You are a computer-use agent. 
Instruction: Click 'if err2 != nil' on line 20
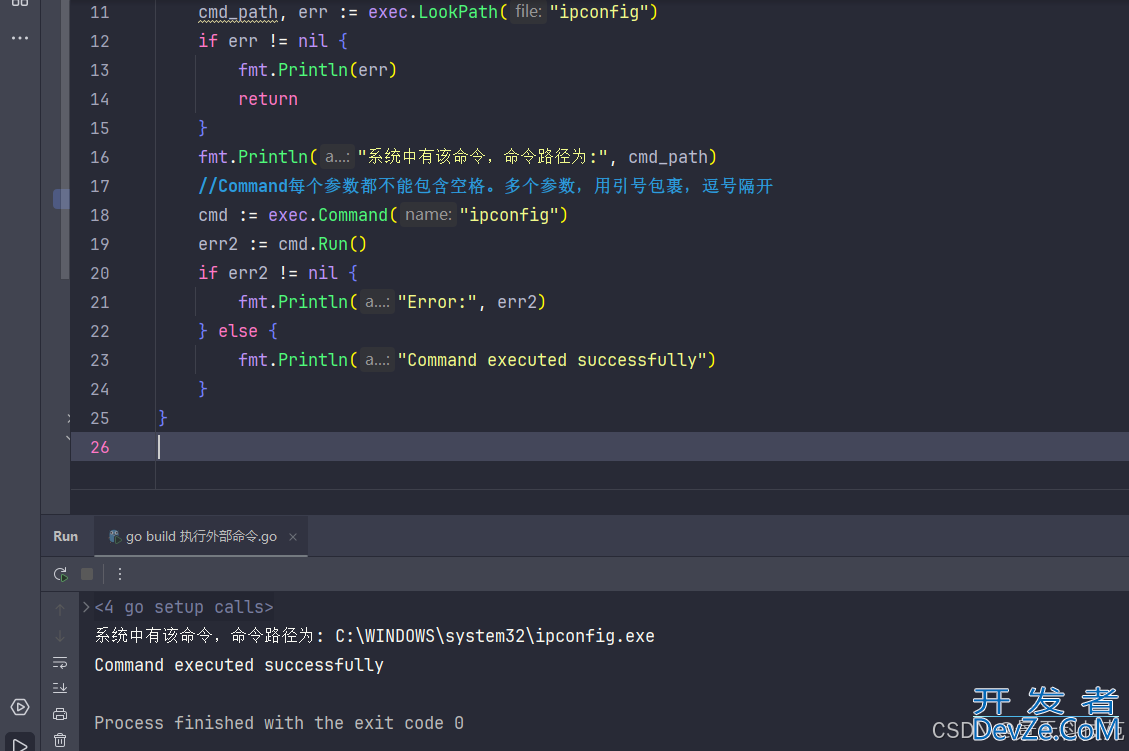pyautogui.click(x=268, y=273)
